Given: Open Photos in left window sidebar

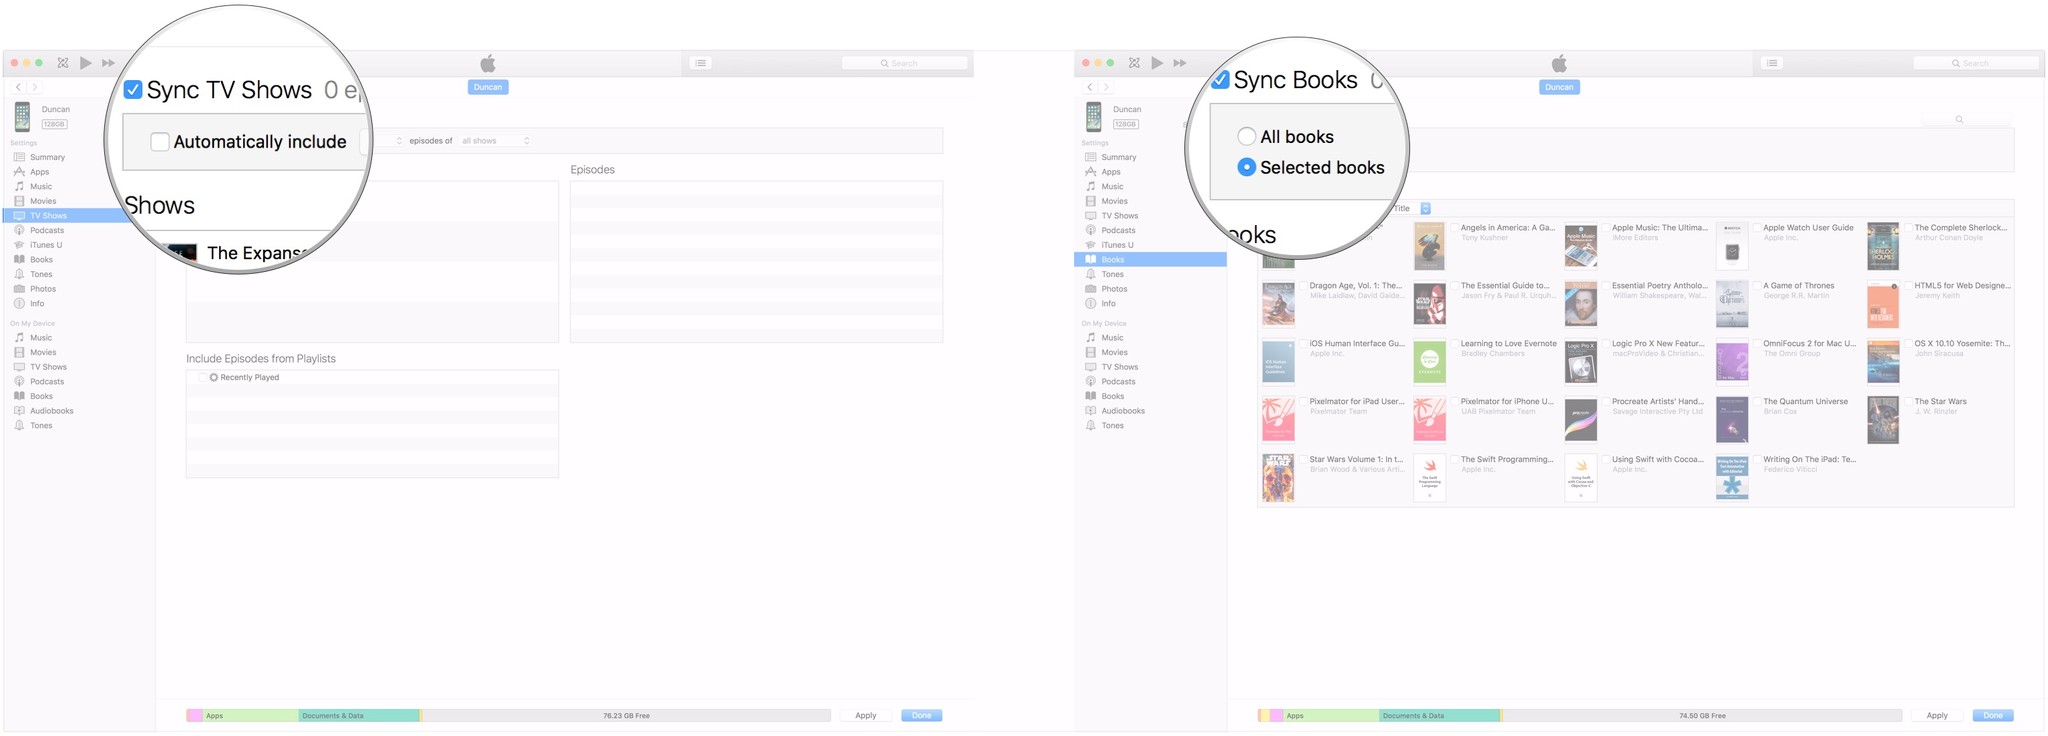Looking at the screenshot, I should point(43,289).
